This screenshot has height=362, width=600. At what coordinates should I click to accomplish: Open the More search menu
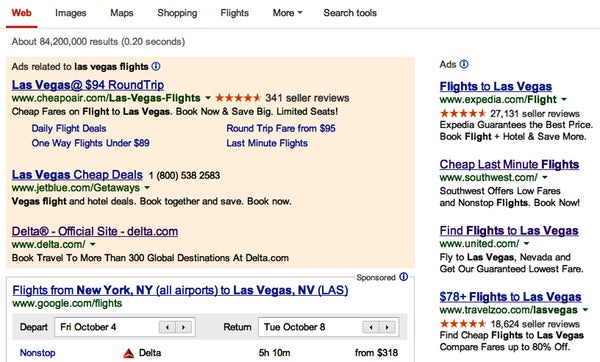(287, 13)
